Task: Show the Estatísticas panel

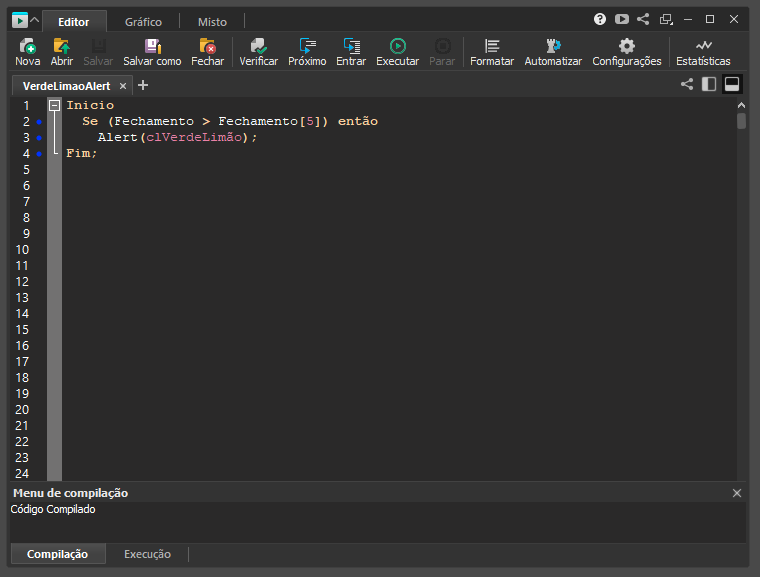Action: tap(703, 52)
